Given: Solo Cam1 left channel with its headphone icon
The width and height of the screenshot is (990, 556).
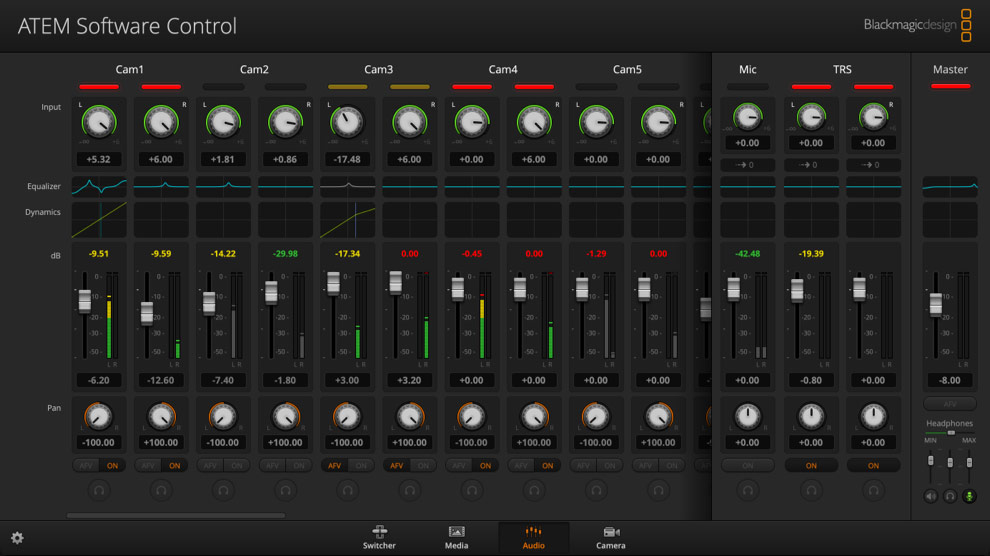Looking at the screenshot, I should click(98, 490).
